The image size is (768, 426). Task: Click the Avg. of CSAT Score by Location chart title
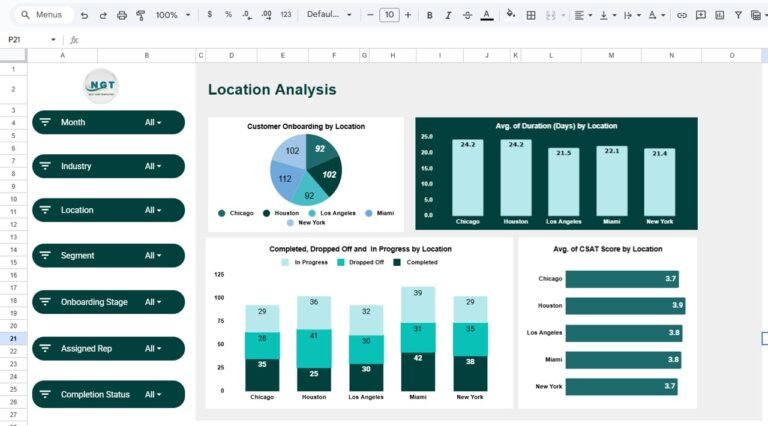[x=607, y=249]
